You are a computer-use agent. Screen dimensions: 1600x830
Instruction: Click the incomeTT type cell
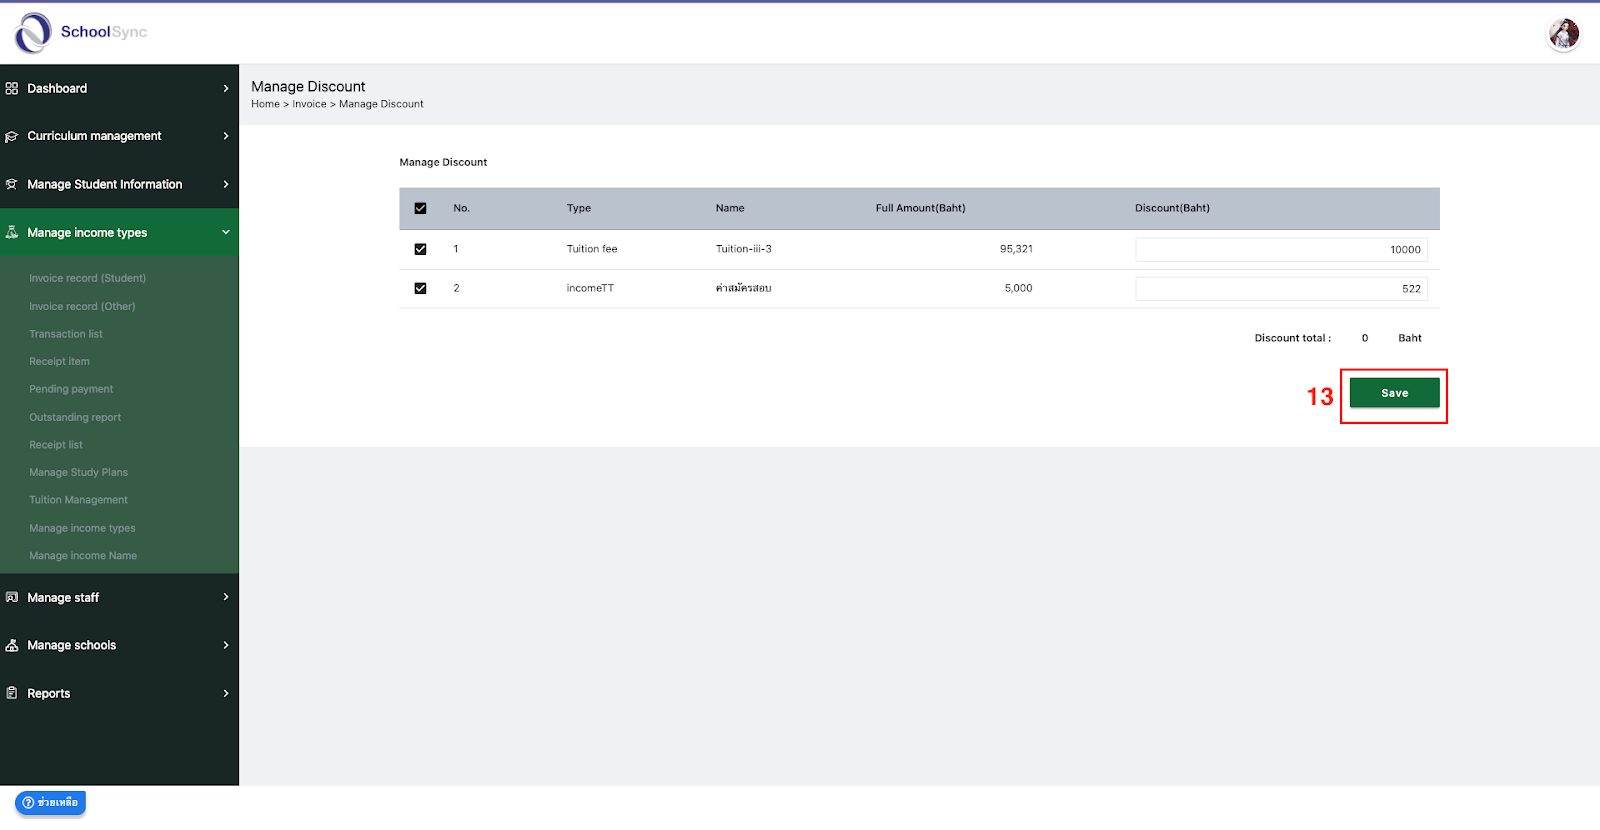[x=590, y=288]
